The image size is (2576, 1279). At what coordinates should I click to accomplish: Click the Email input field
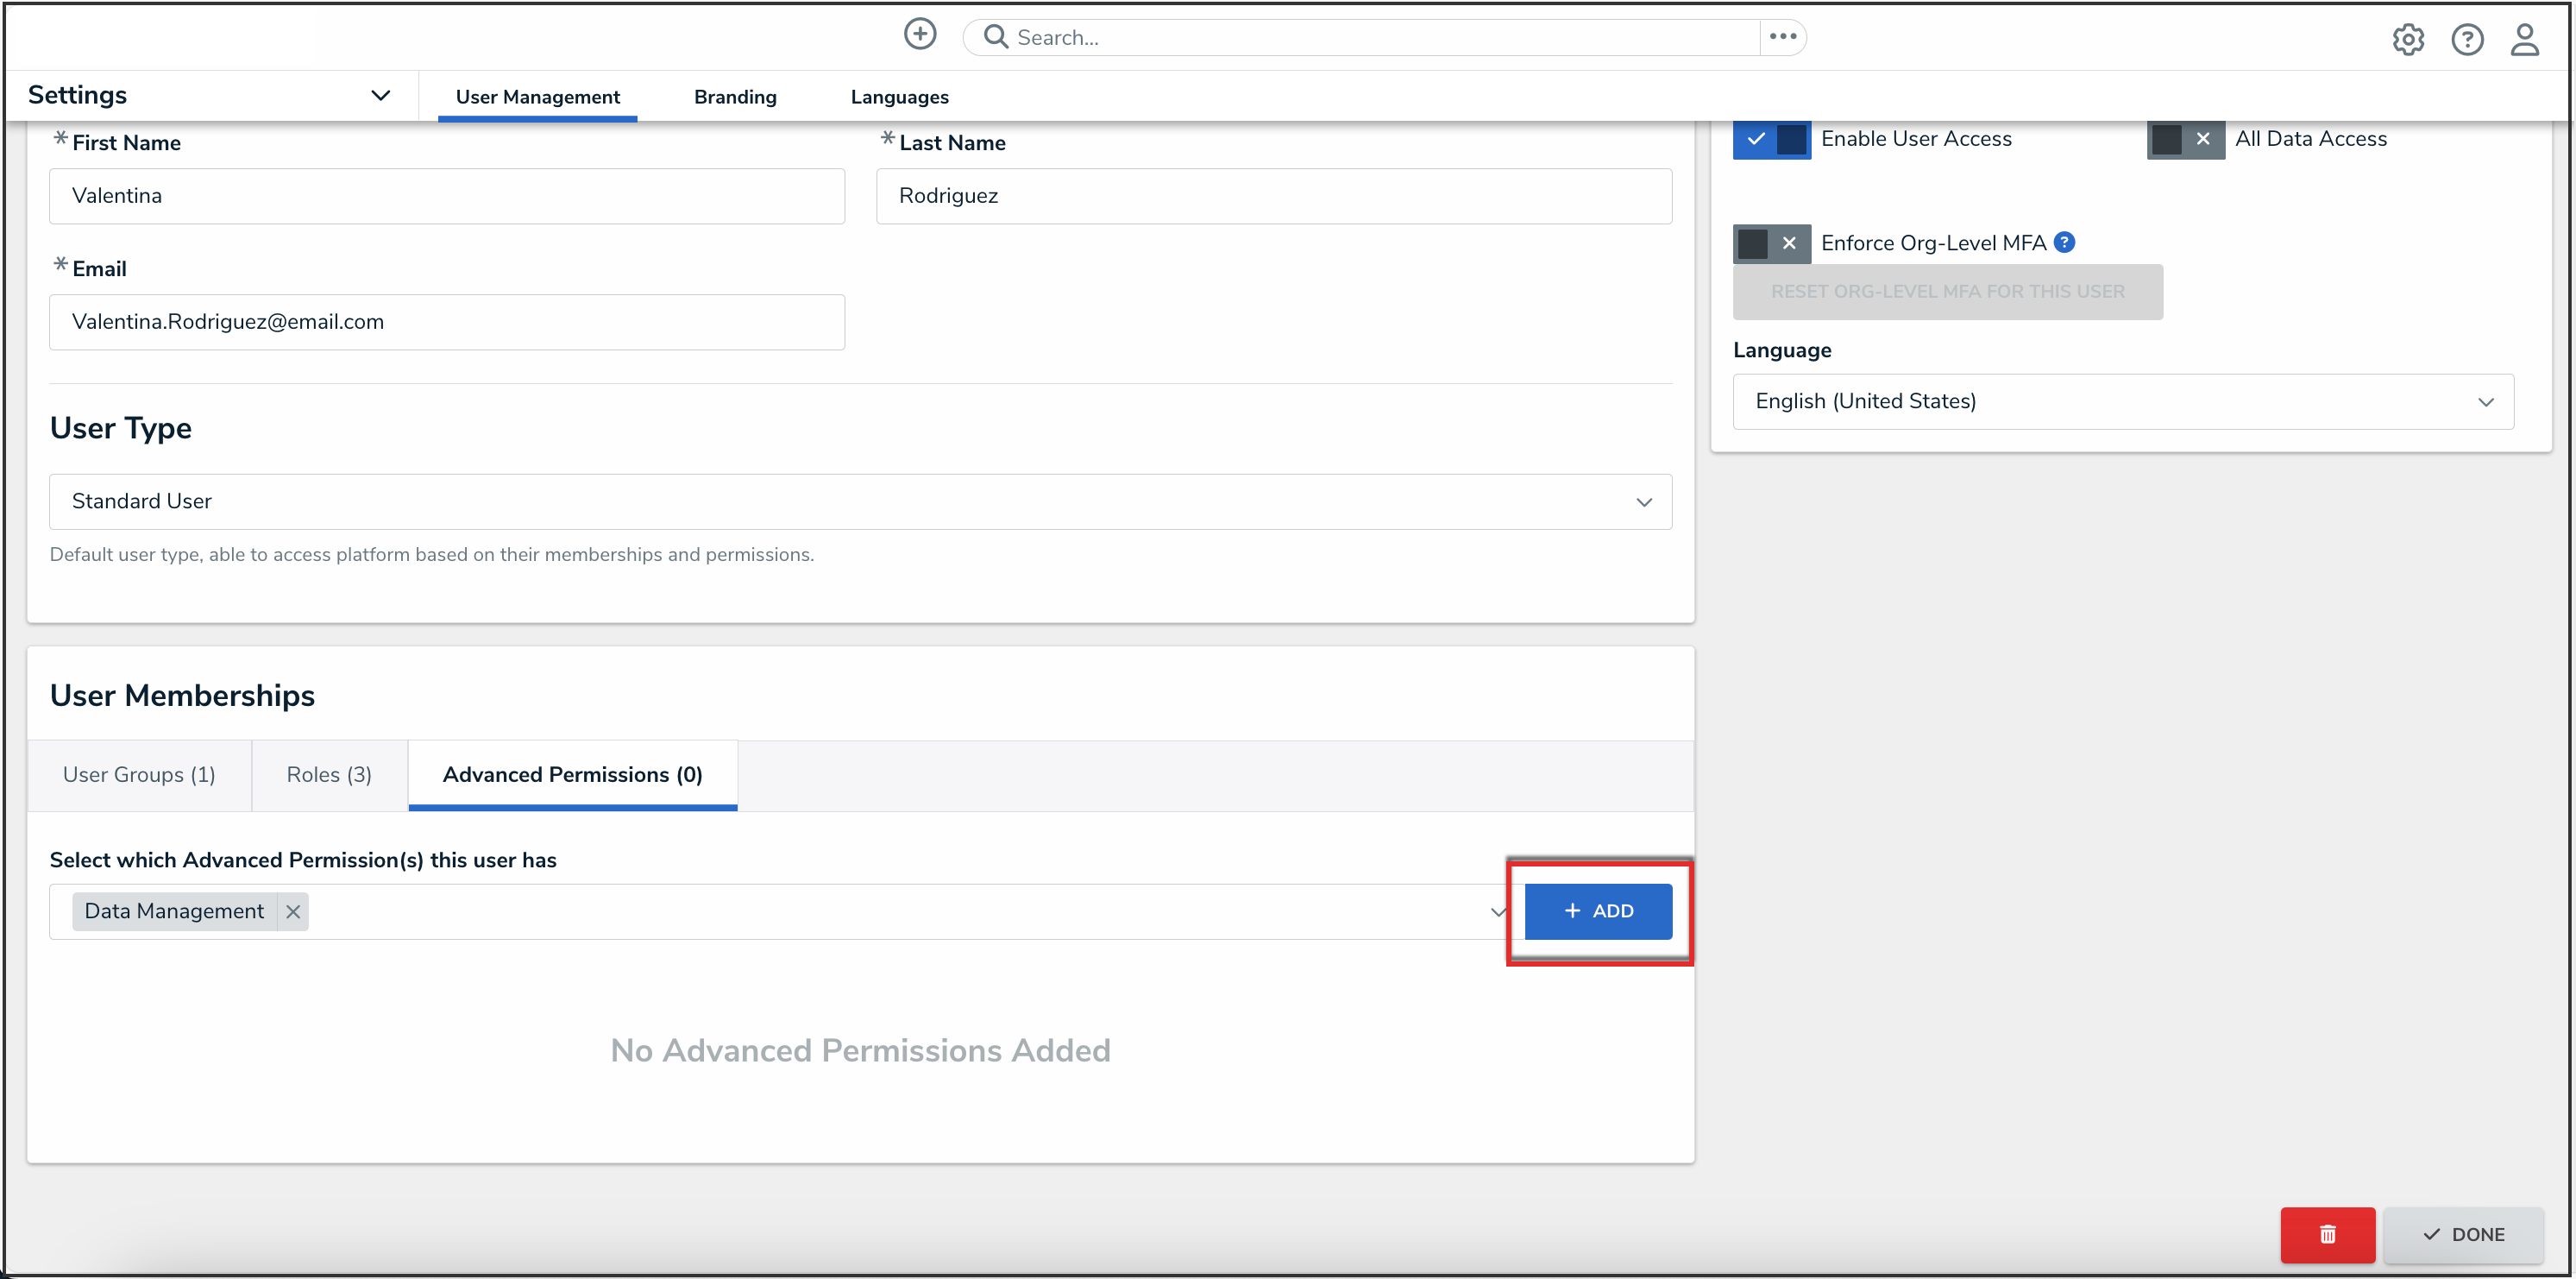447,322
